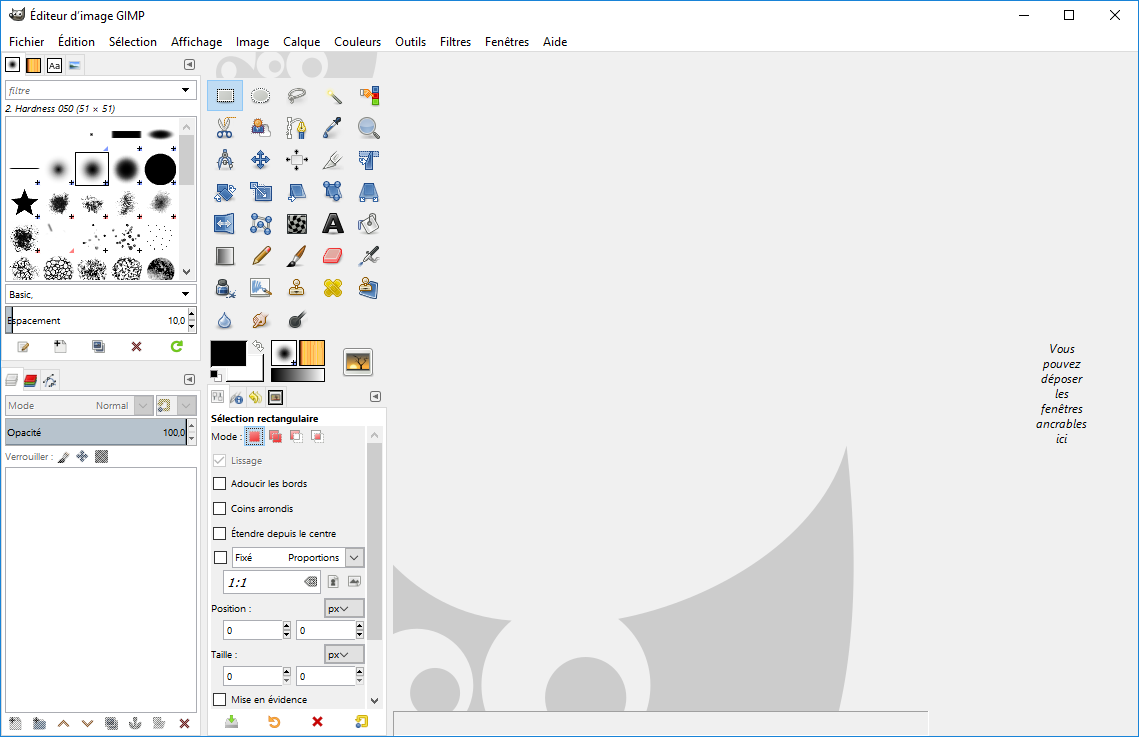Select the Flip tool
1139x737 pixels.
[225, 224]
